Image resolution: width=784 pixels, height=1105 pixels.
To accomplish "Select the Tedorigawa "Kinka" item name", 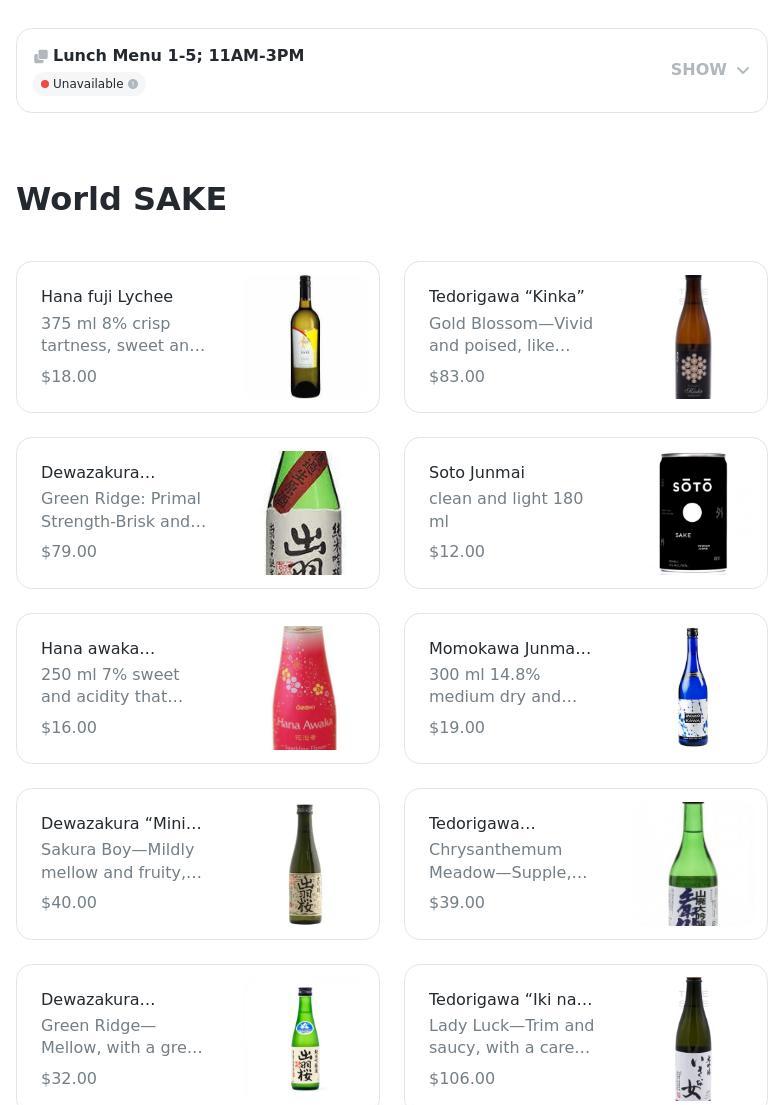I will (x=507, y=297).
